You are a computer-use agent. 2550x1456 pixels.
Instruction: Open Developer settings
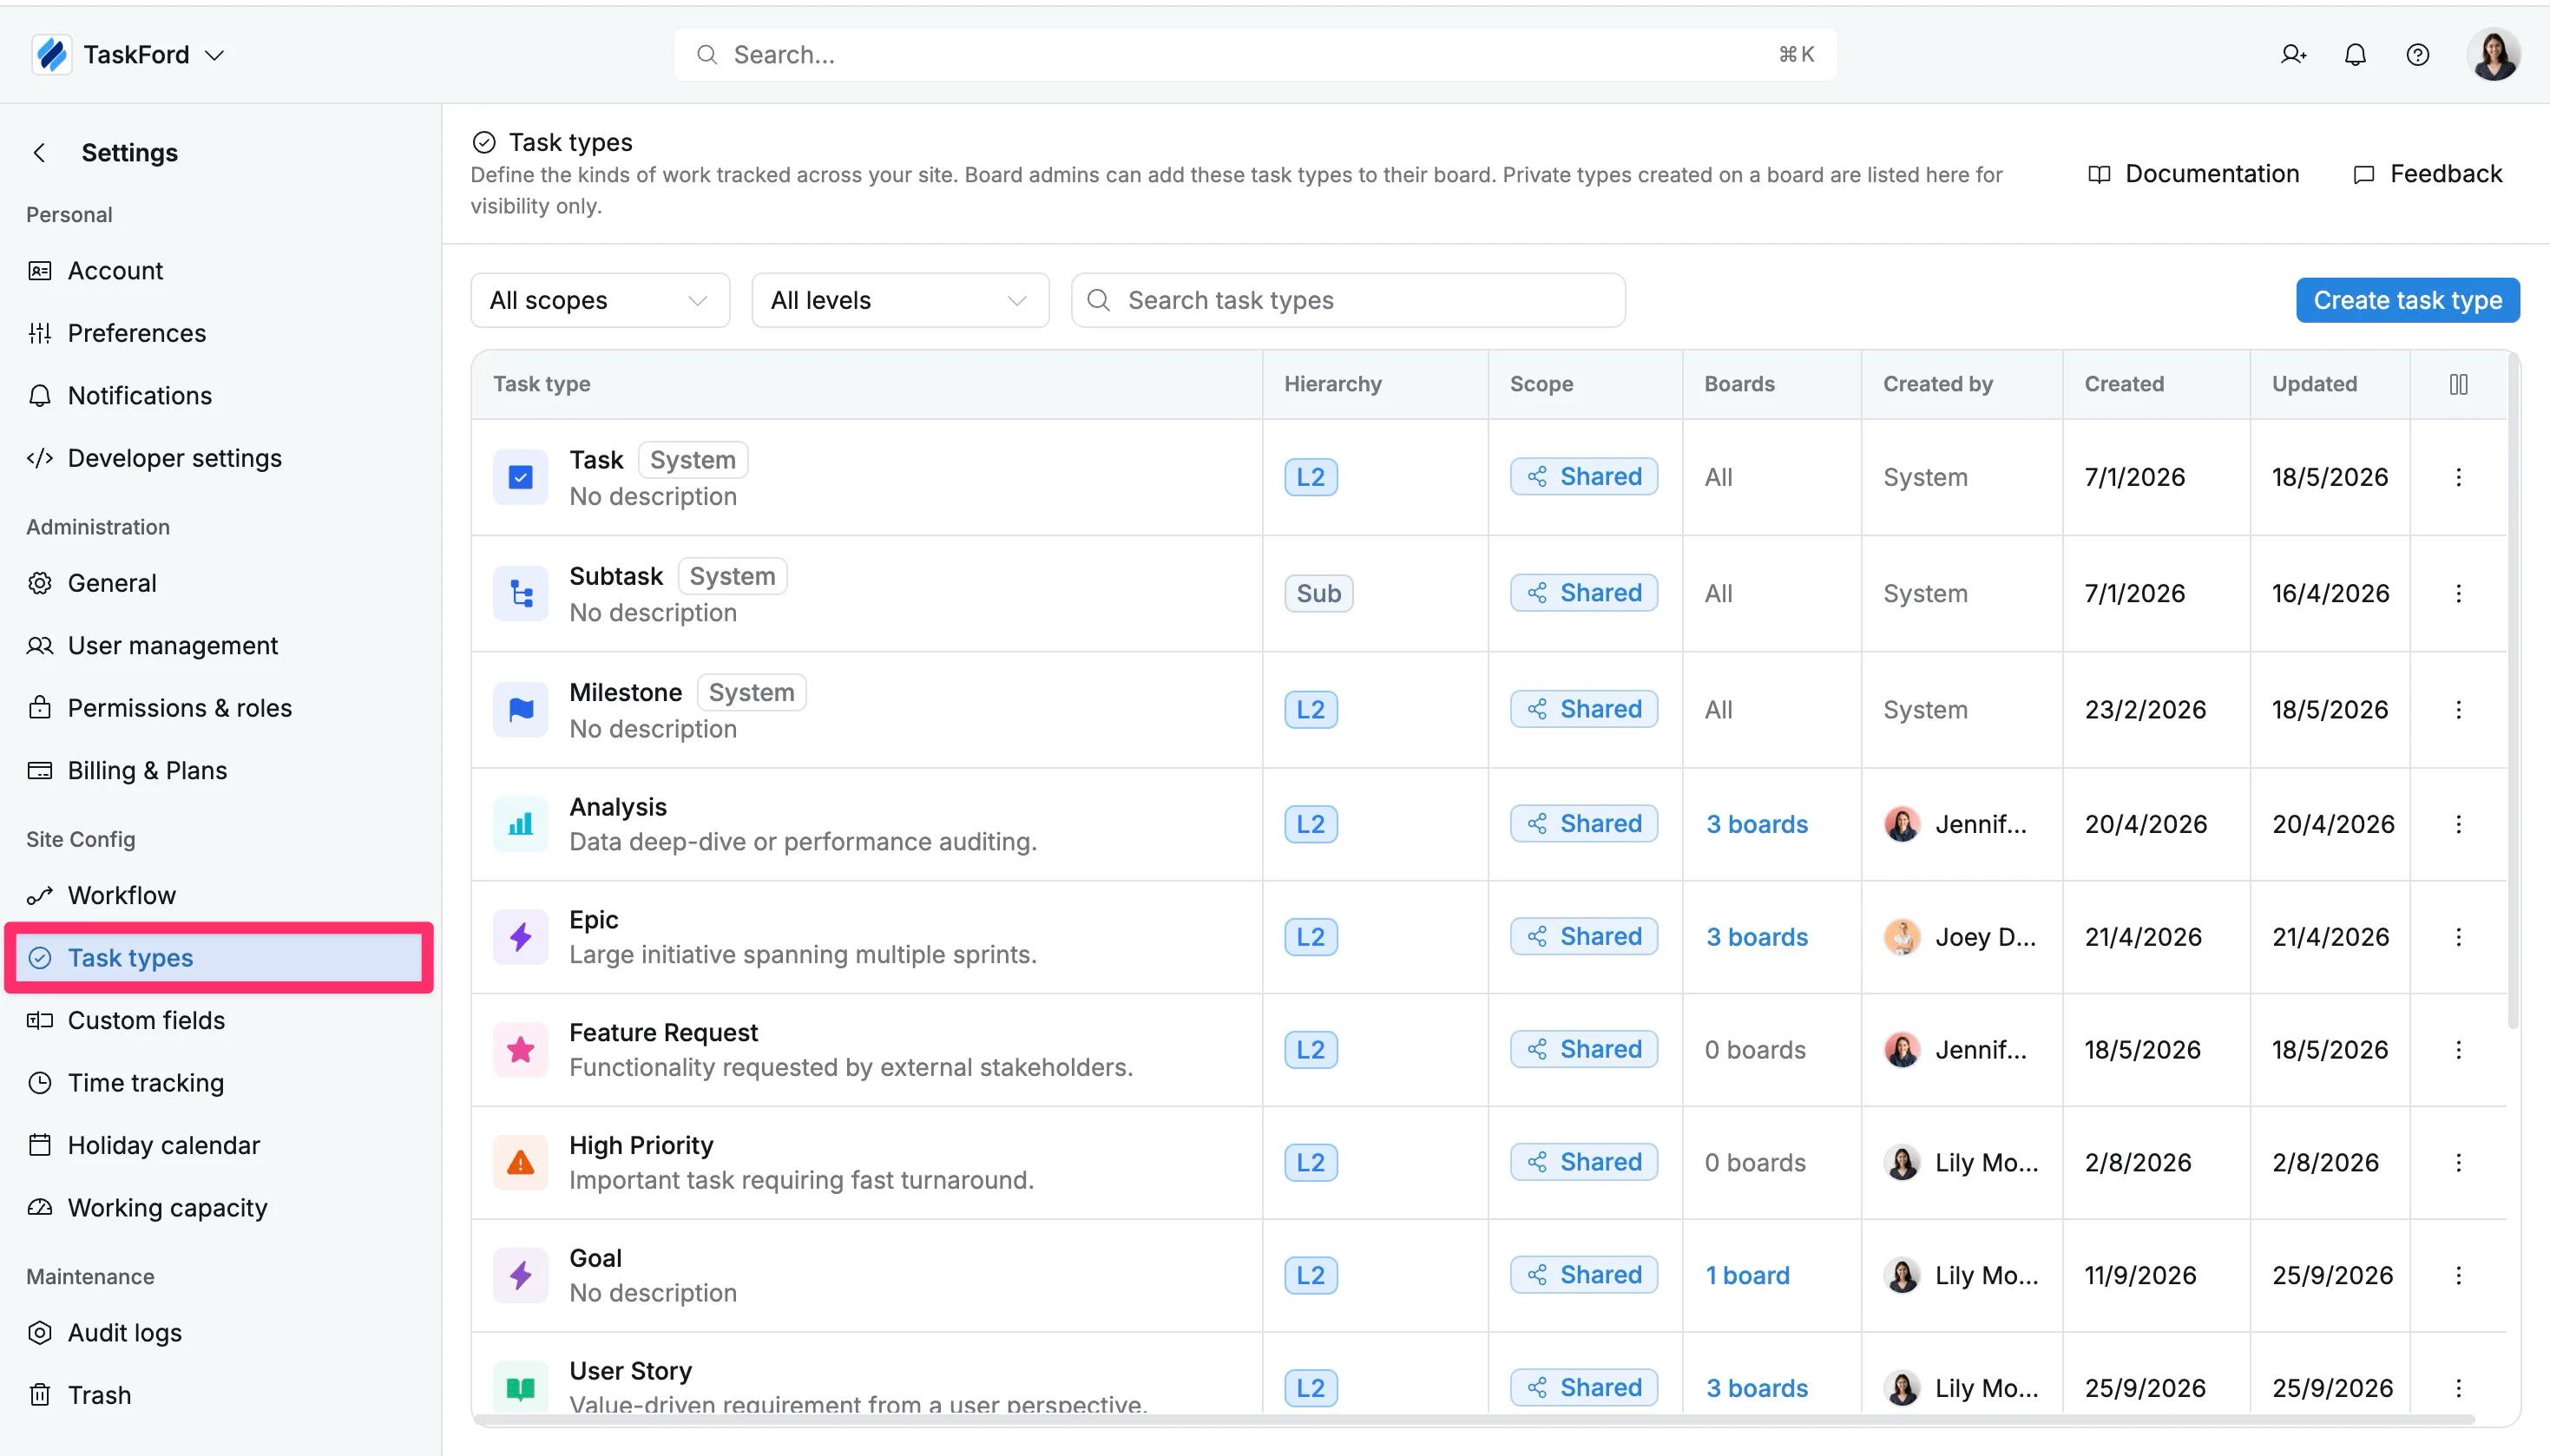tap(222, 458)
